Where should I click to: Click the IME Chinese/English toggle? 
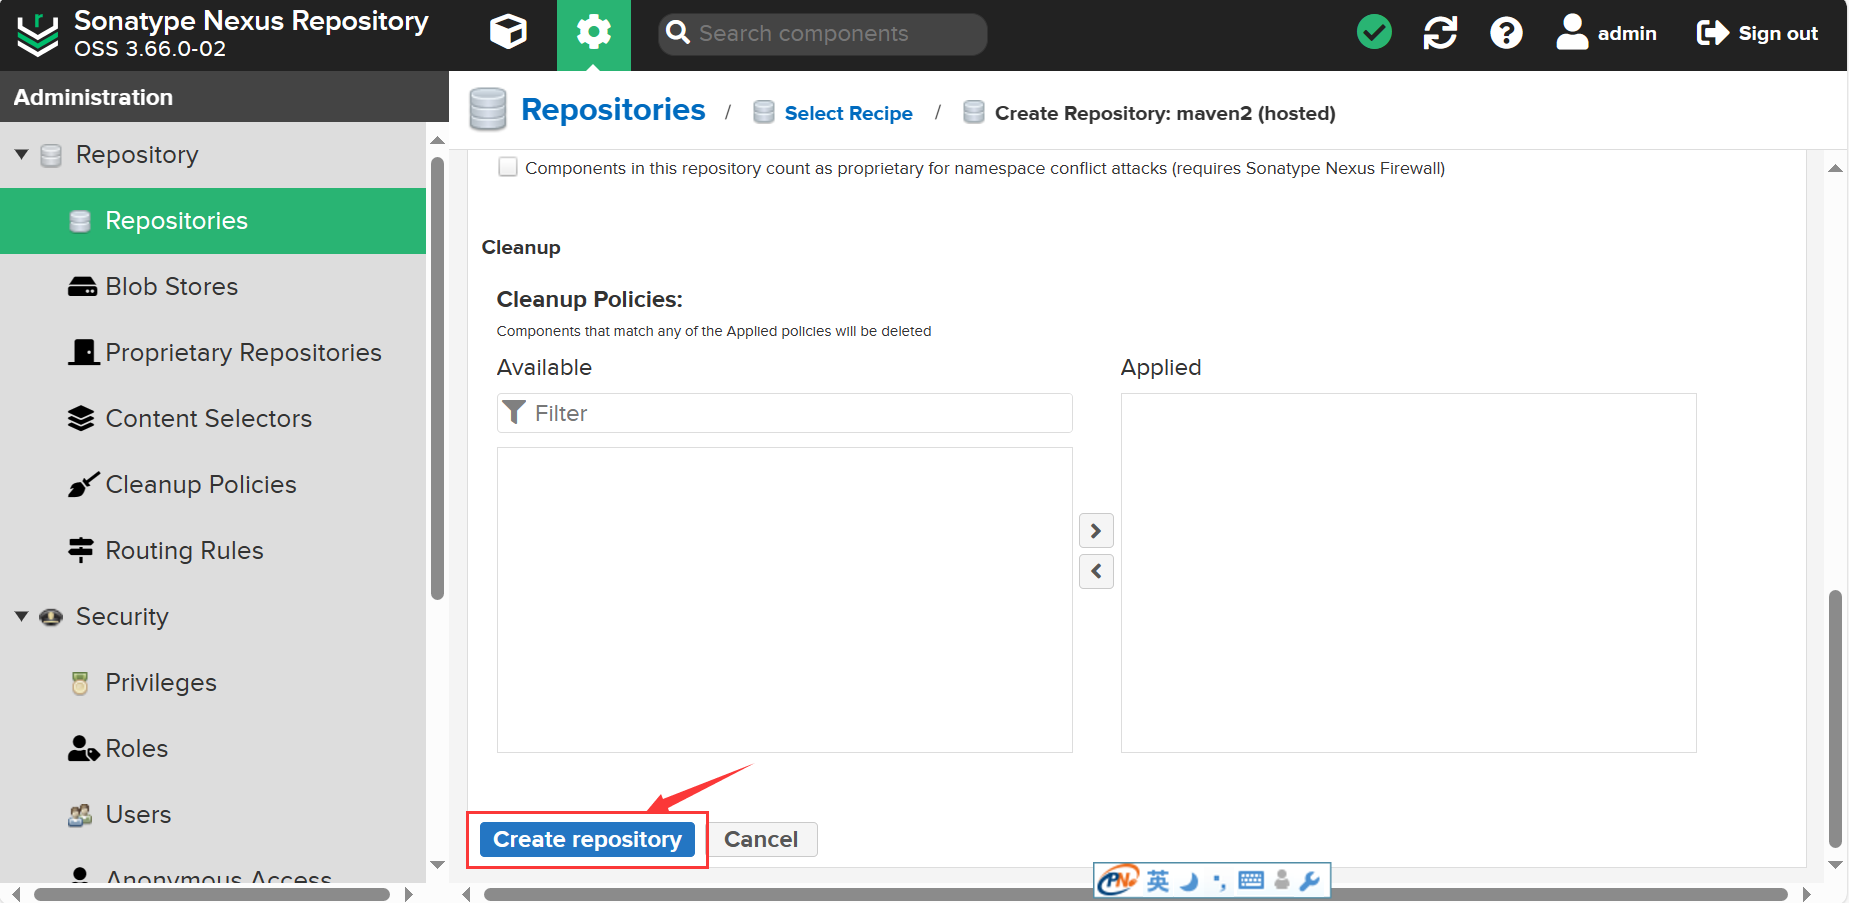coord(1158,881)
